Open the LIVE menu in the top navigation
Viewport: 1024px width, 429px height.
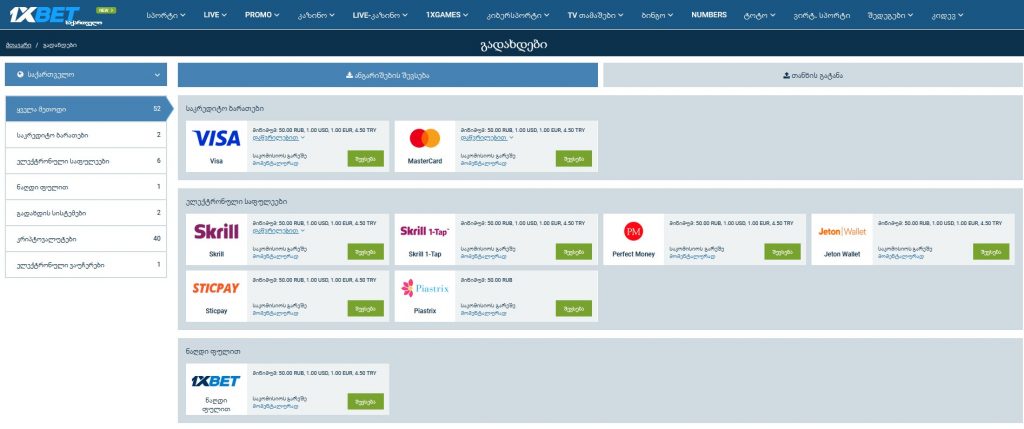tap(215, 15)
